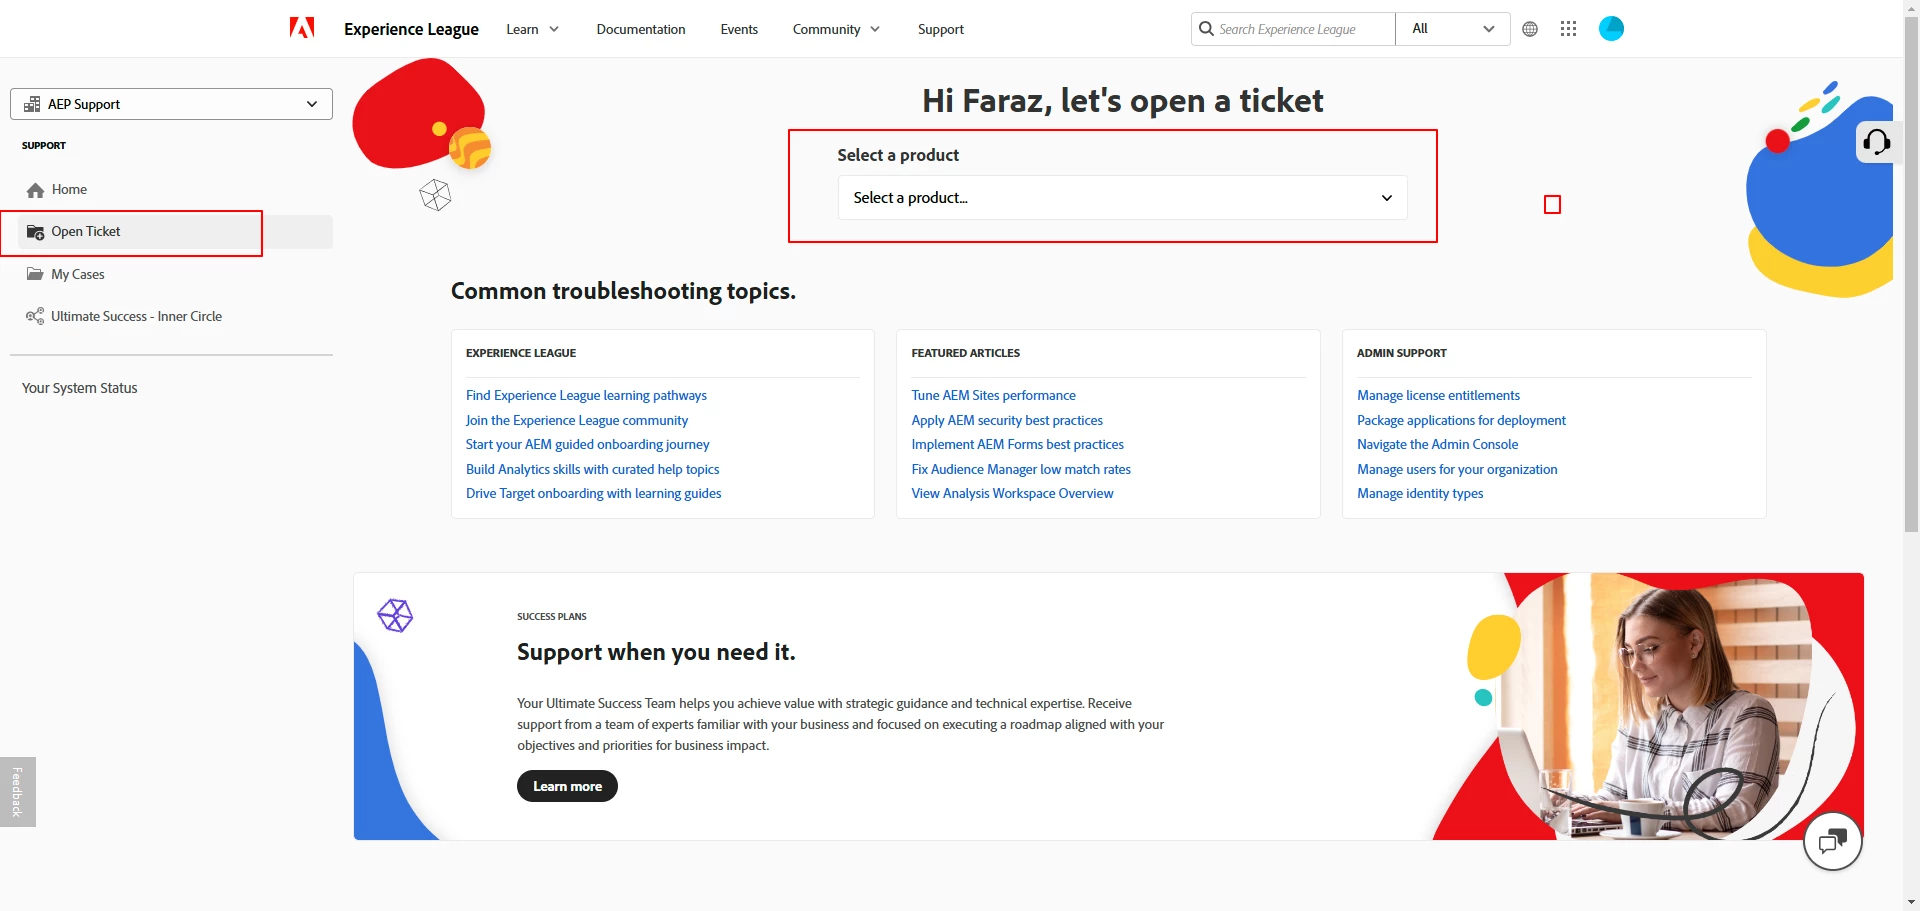Open the language globe icon

pos(1530,29)
